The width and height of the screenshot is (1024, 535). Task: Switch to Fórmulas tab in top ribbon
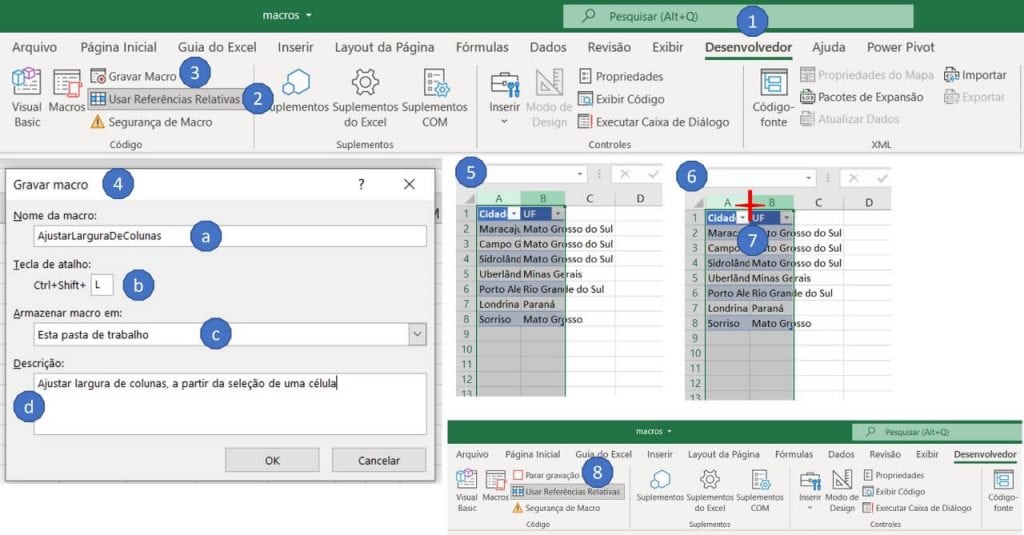pyautogui.click(x=482, y=47)
